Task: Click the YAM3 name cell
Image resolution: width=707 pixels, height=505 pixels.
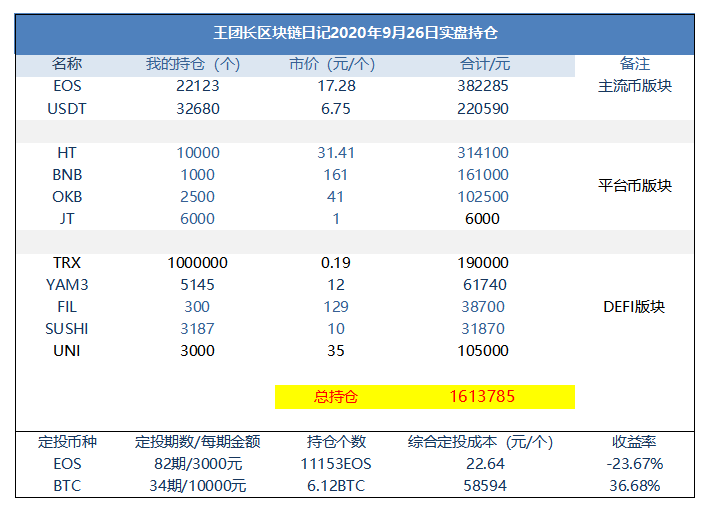Action: click(x=67, y=285)
